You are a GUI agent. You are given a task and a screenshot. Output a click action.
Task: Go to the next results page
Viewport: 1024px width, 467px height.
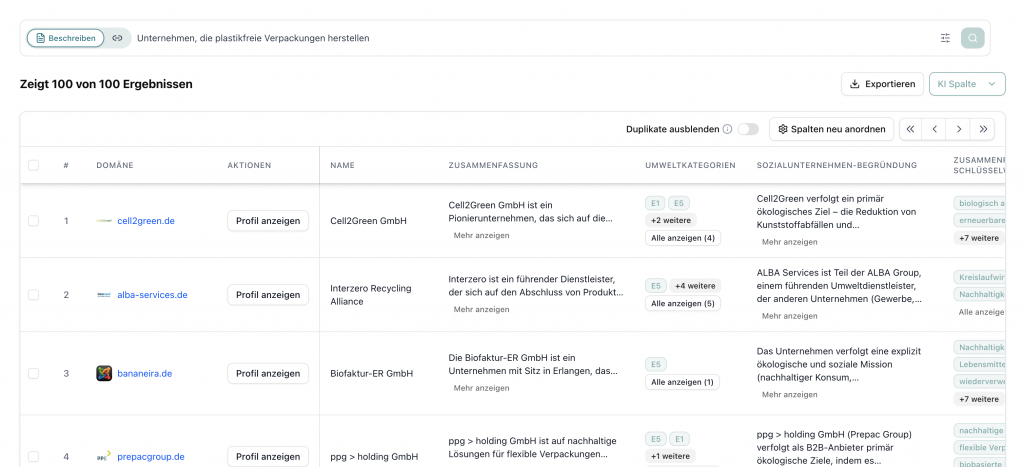pyautogui.click(x=958, y=129)
